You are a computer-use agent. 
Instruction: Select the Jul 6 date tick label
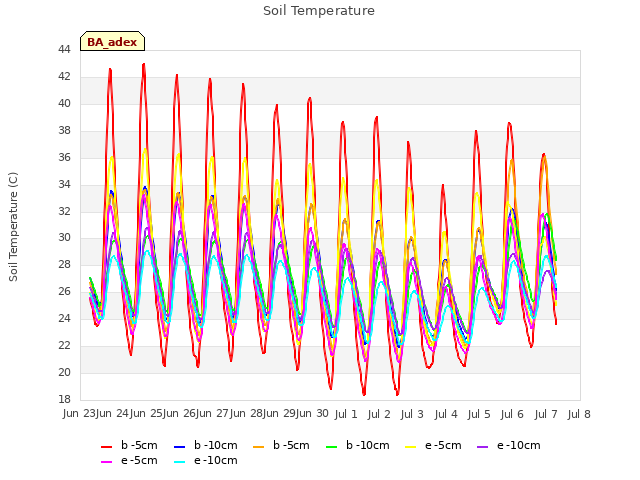click(512, 414)
